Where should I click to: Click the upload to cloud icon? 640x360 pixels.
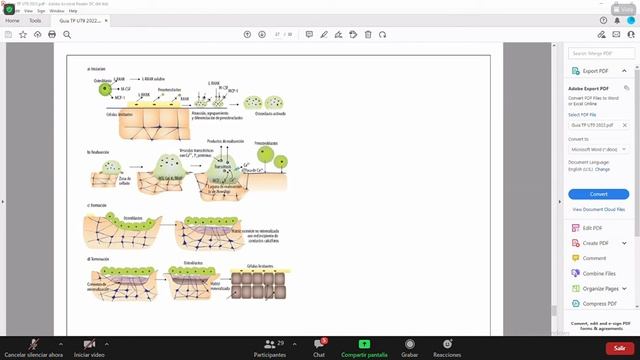(38, 35)
